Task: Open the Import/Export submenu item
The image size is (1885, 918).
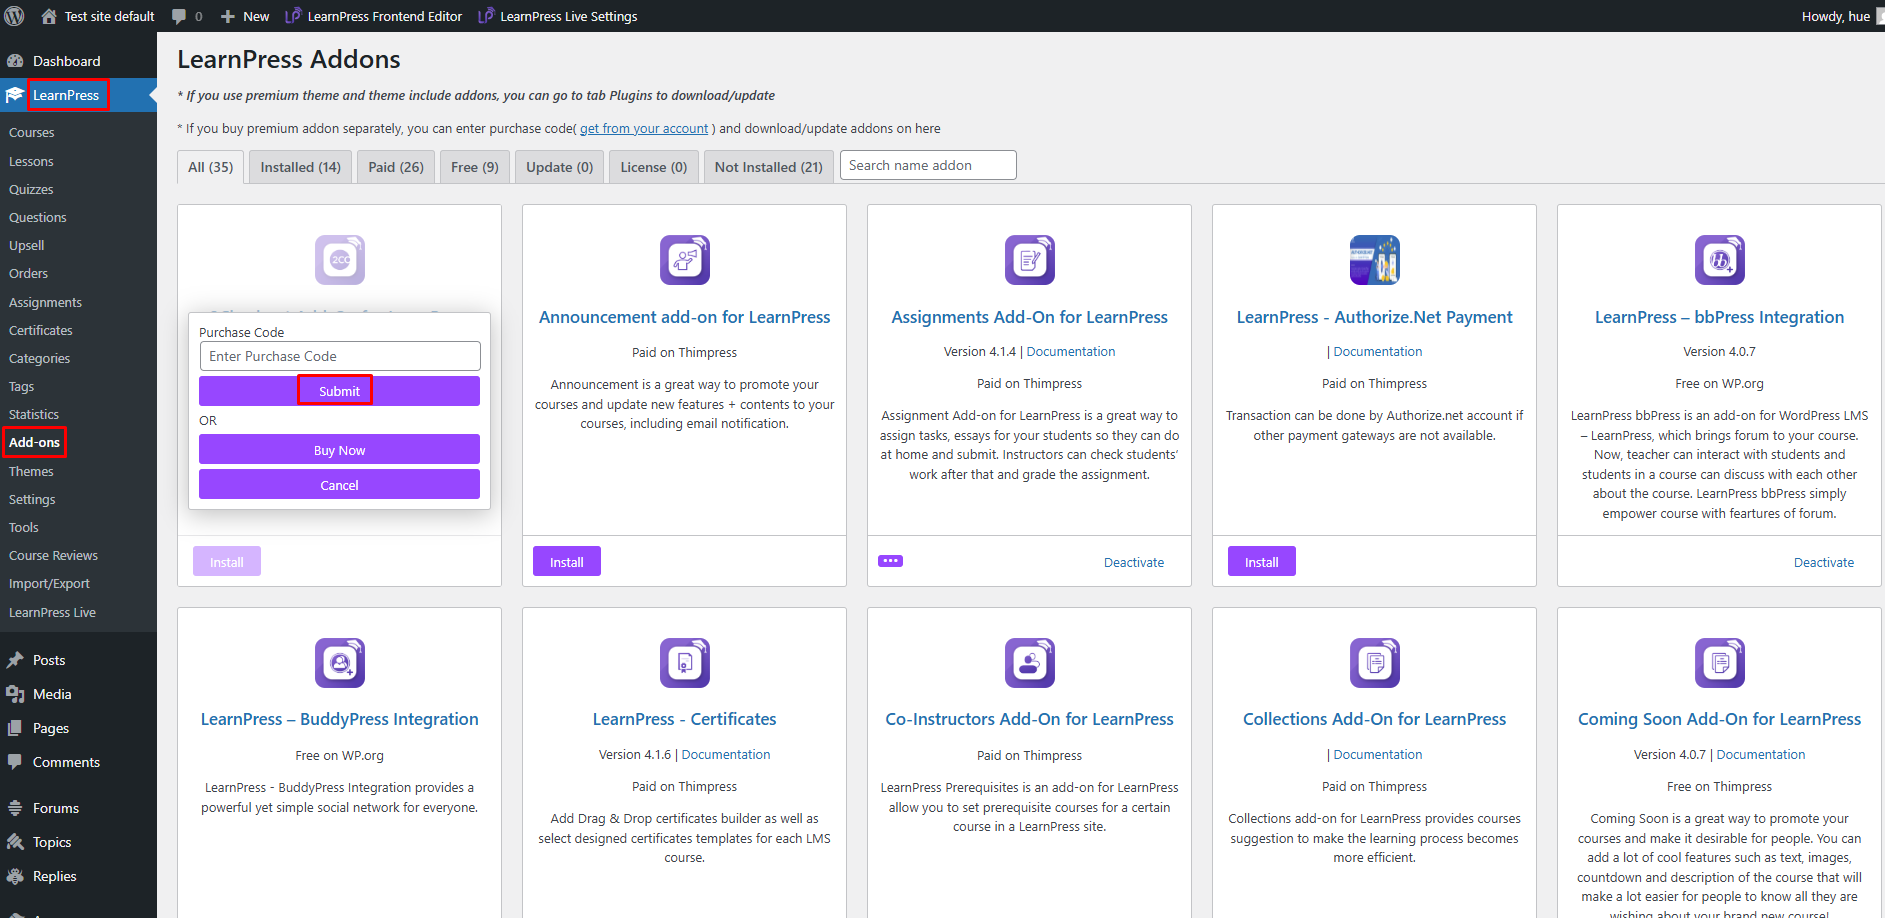Action: coord(49,583)
